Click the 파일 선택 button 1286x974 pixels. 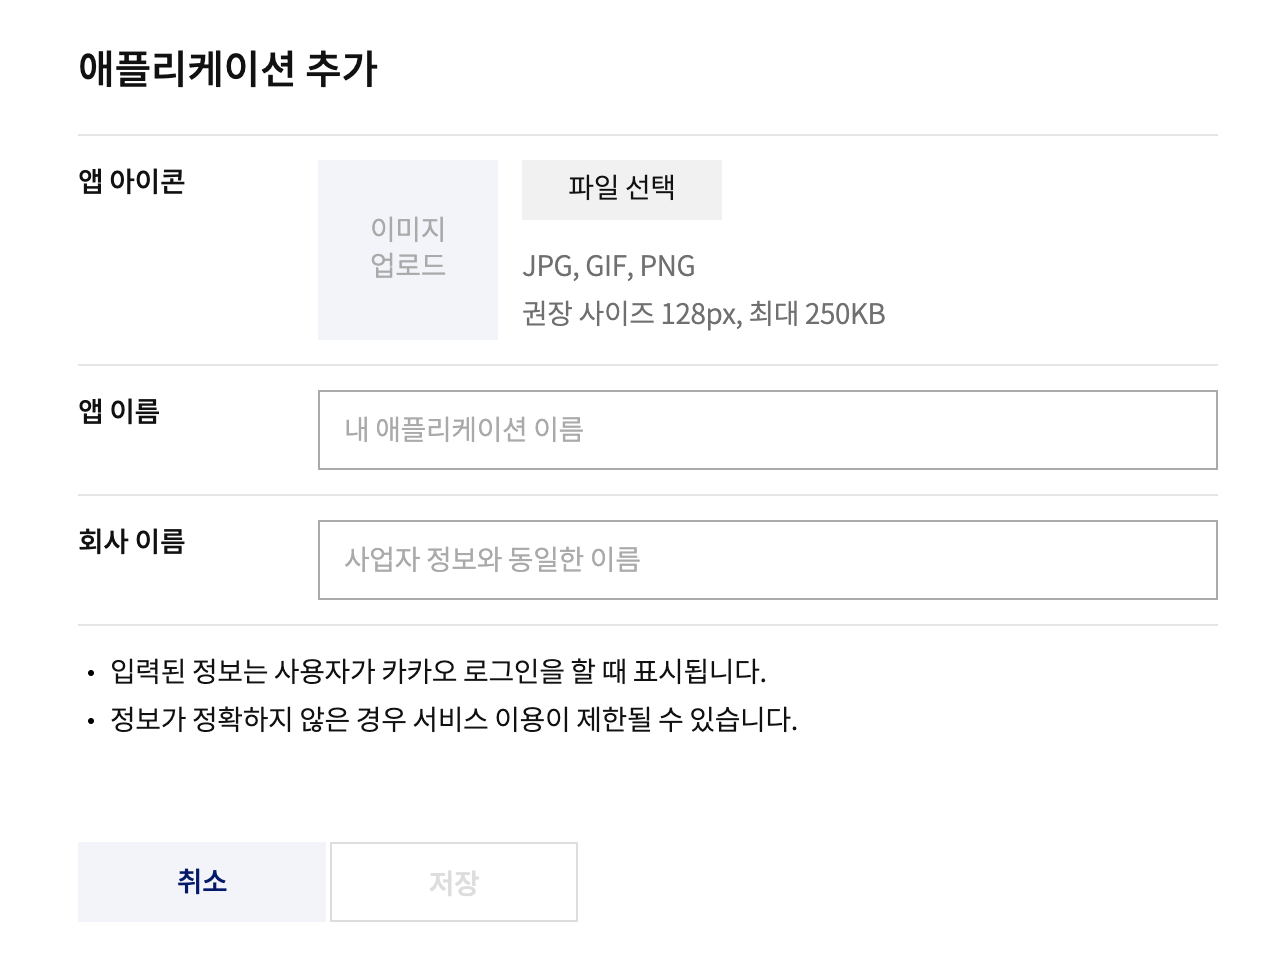[x=621, y=189]
